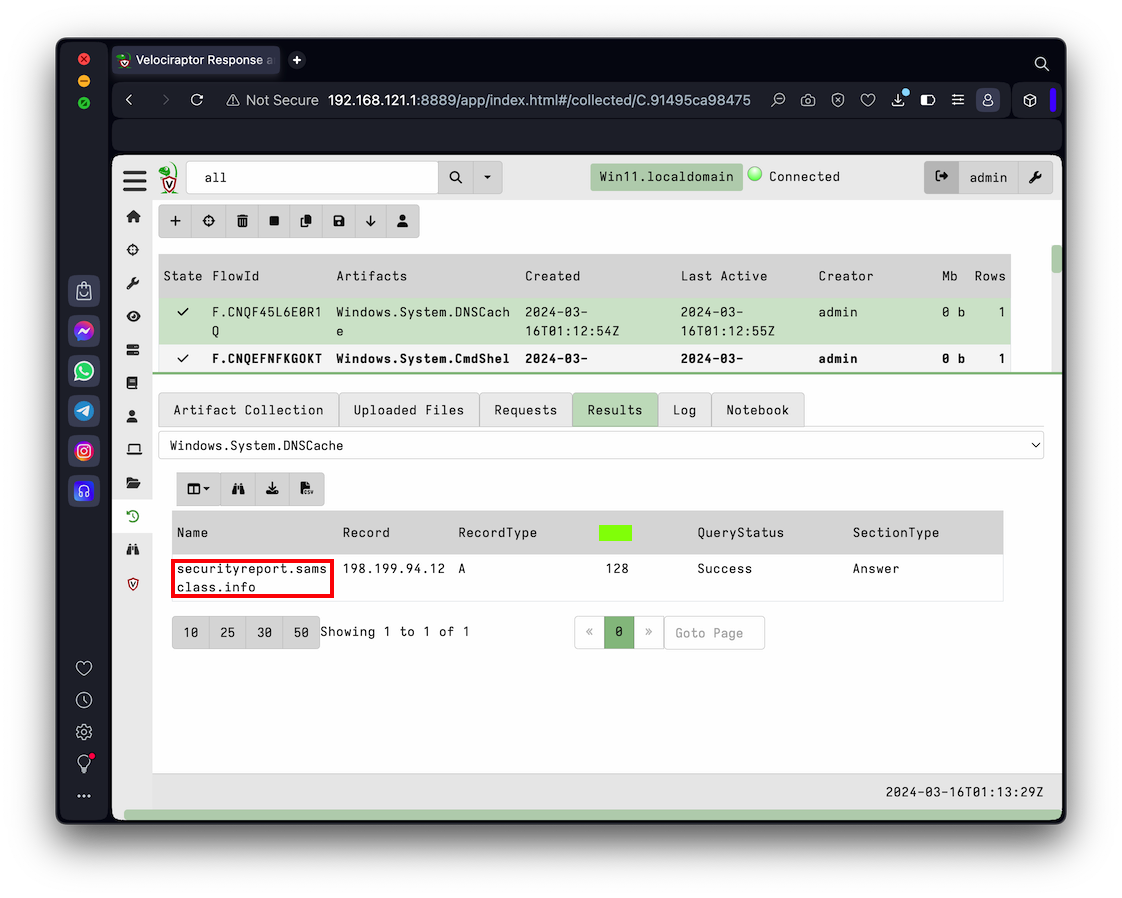Click the person icon toolbar button

coord(402,221)
